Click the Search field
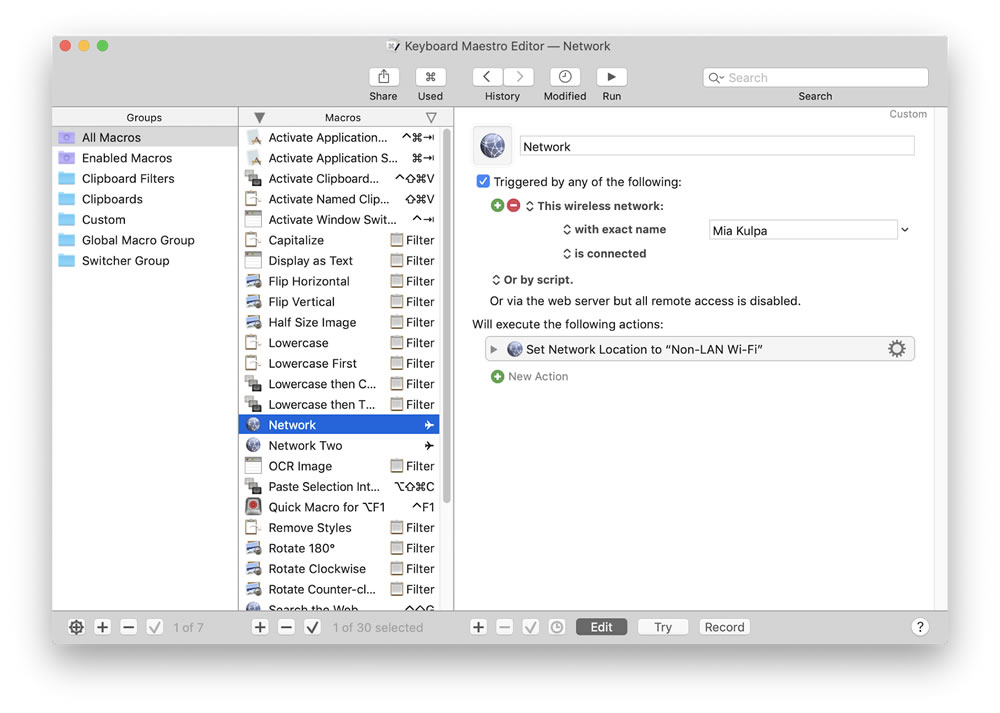Image resolution: width=1000 pixels, height=713 pixels. (x=815, y=78)
